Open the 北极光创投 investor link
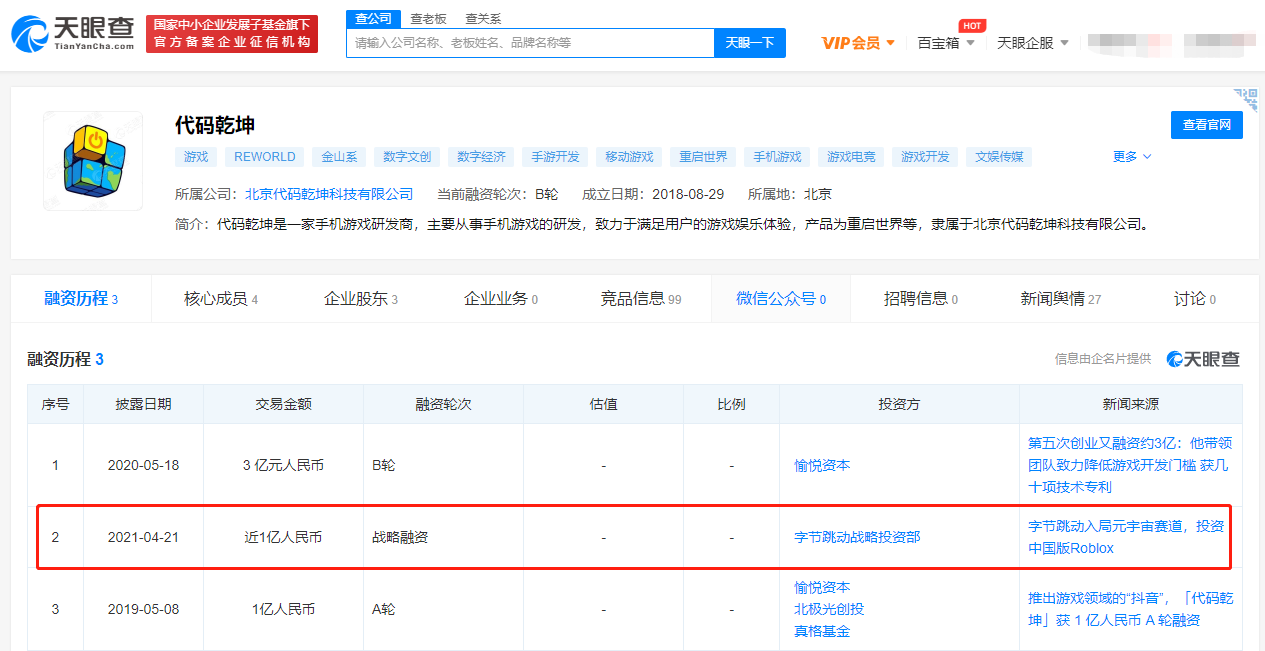 coord(829,609)
